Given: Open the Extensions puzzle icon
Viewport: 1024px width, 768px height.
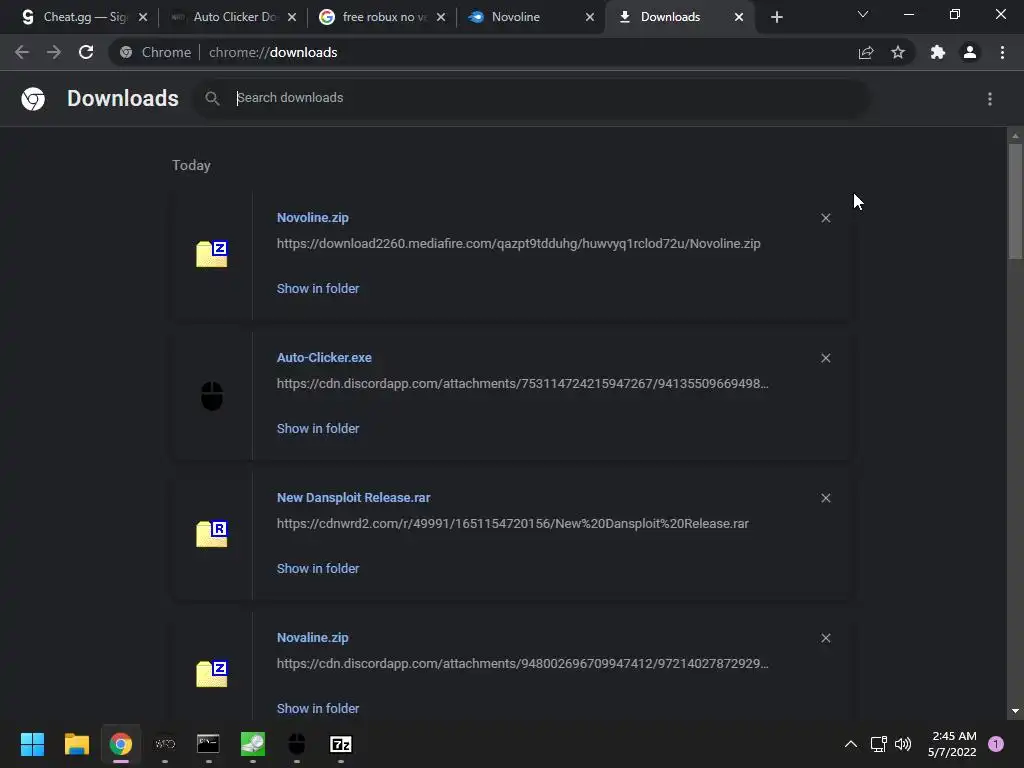Looking at the screenshot, I should point(938,52).
